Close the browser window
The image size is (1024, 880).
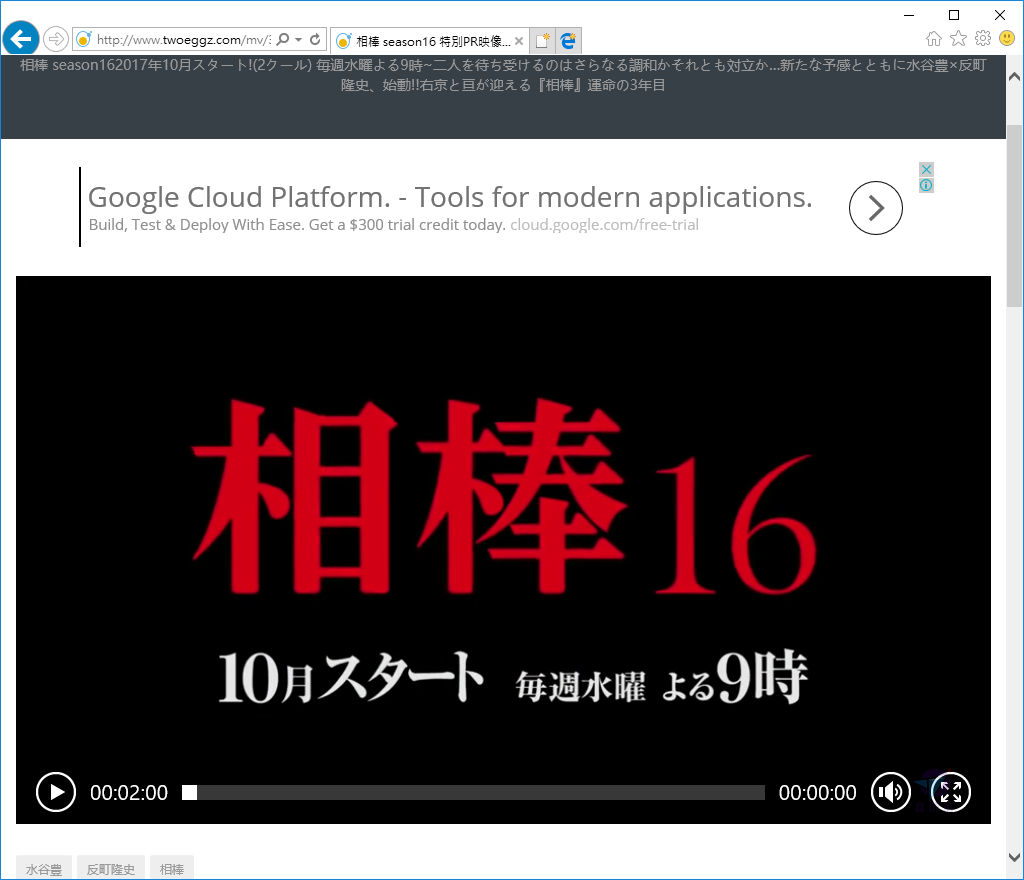pos(1000,15)
